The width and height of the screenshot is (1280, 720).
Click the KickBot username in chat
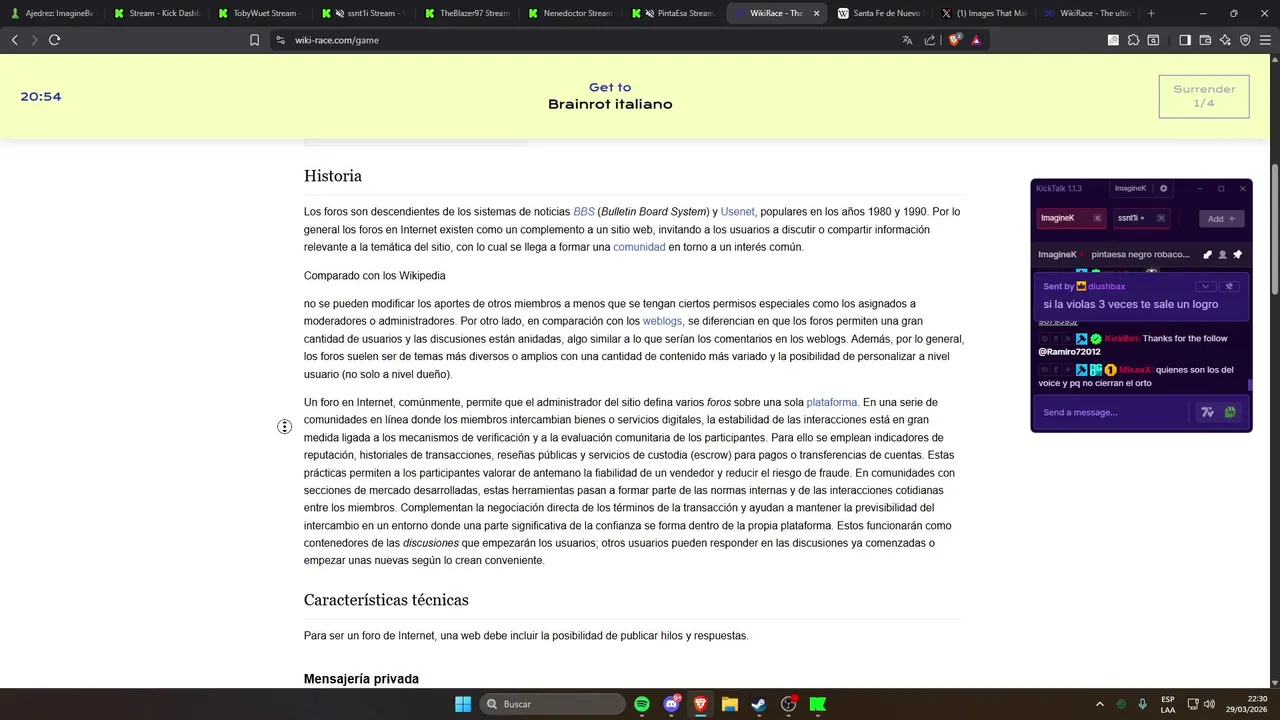[1122, 339]
